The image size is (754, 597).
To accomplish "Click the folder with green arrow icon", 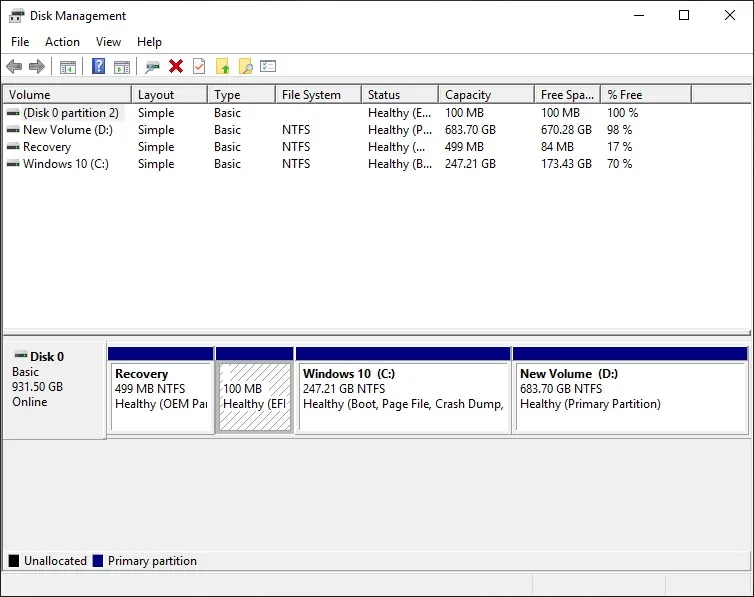I will click(223, 67).
